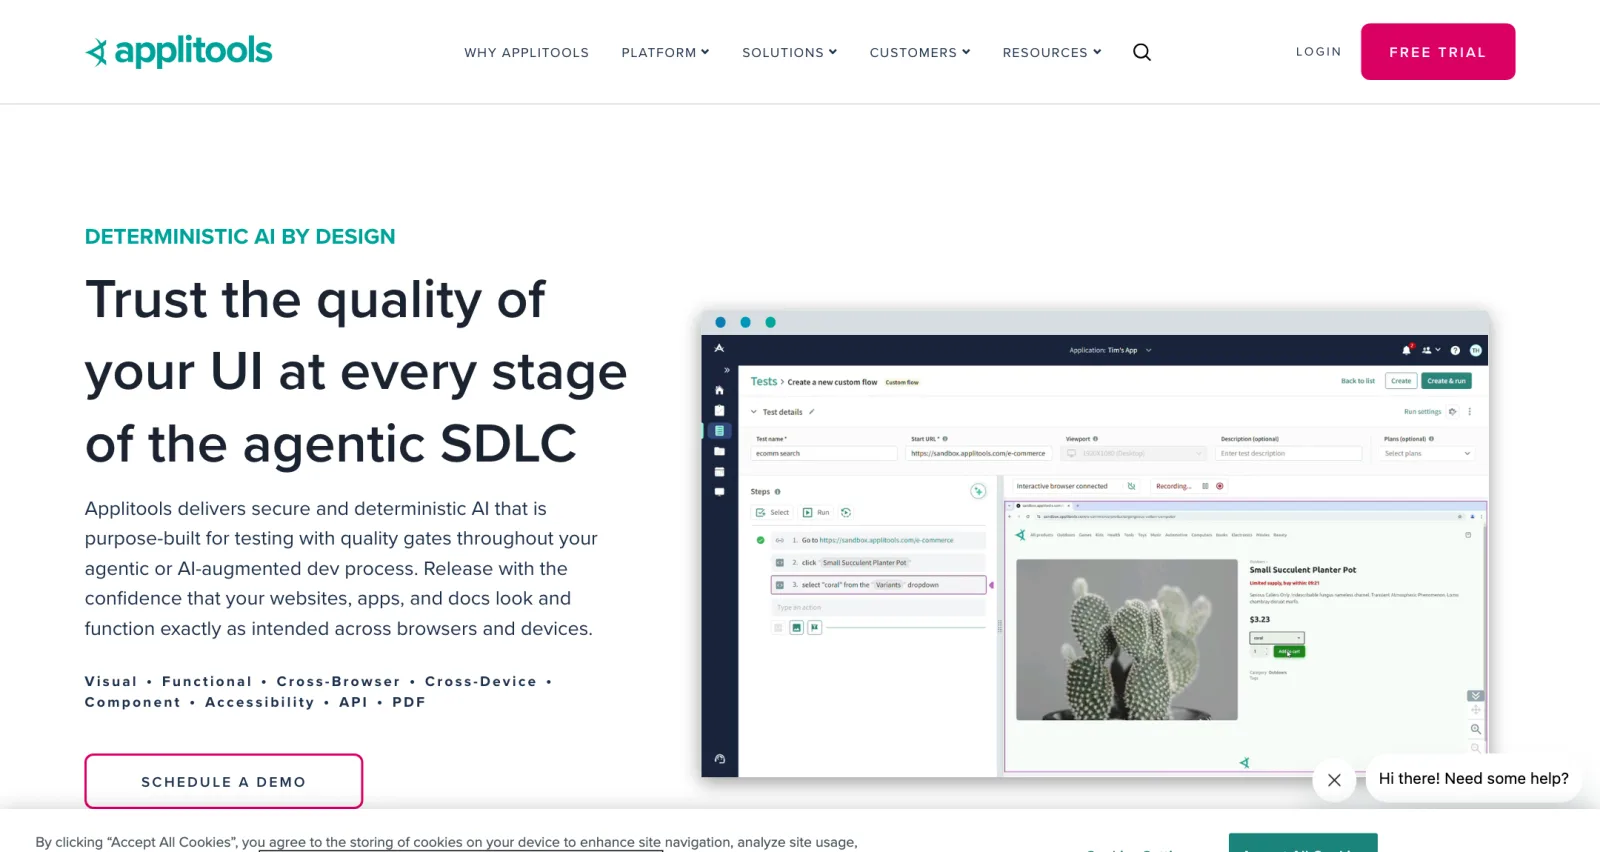Click the disconnect icon beside 'Interactive browser connected'
Image resolution: width=1600 pixels, height=852 pixels.
(1131, 486)
